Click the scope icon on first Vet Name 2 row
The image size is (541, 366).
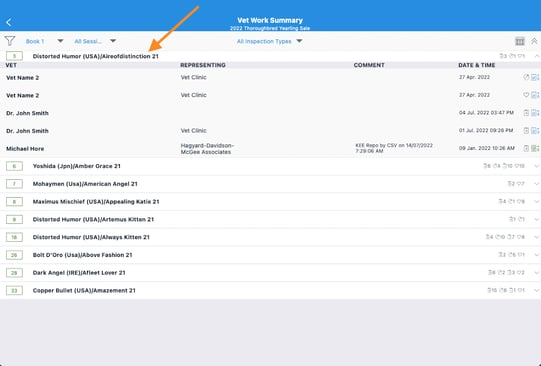pyautogui.click(x=526, y=77)
